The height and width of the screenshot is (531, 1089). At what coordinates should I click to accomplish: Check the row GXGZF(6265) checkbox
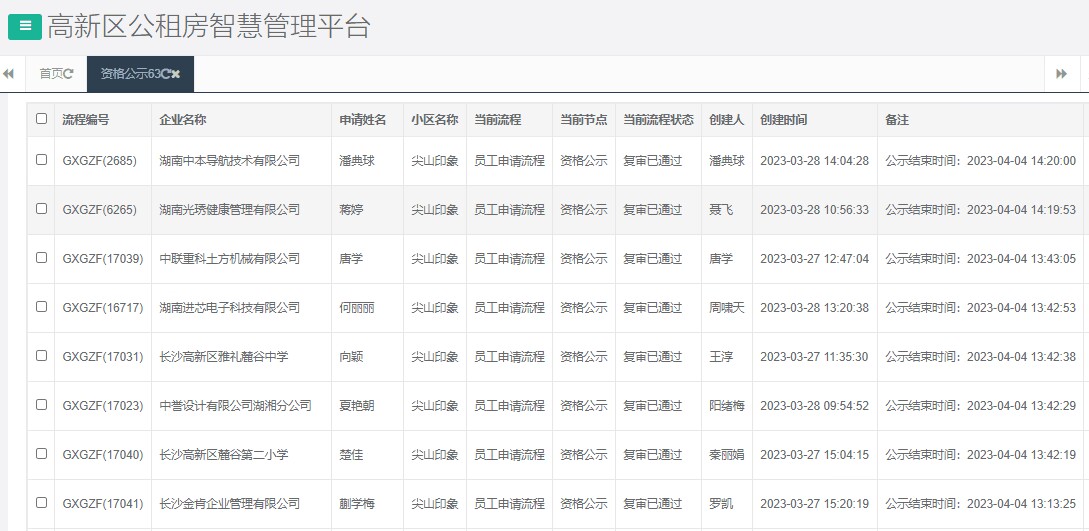tap(42, 208)
